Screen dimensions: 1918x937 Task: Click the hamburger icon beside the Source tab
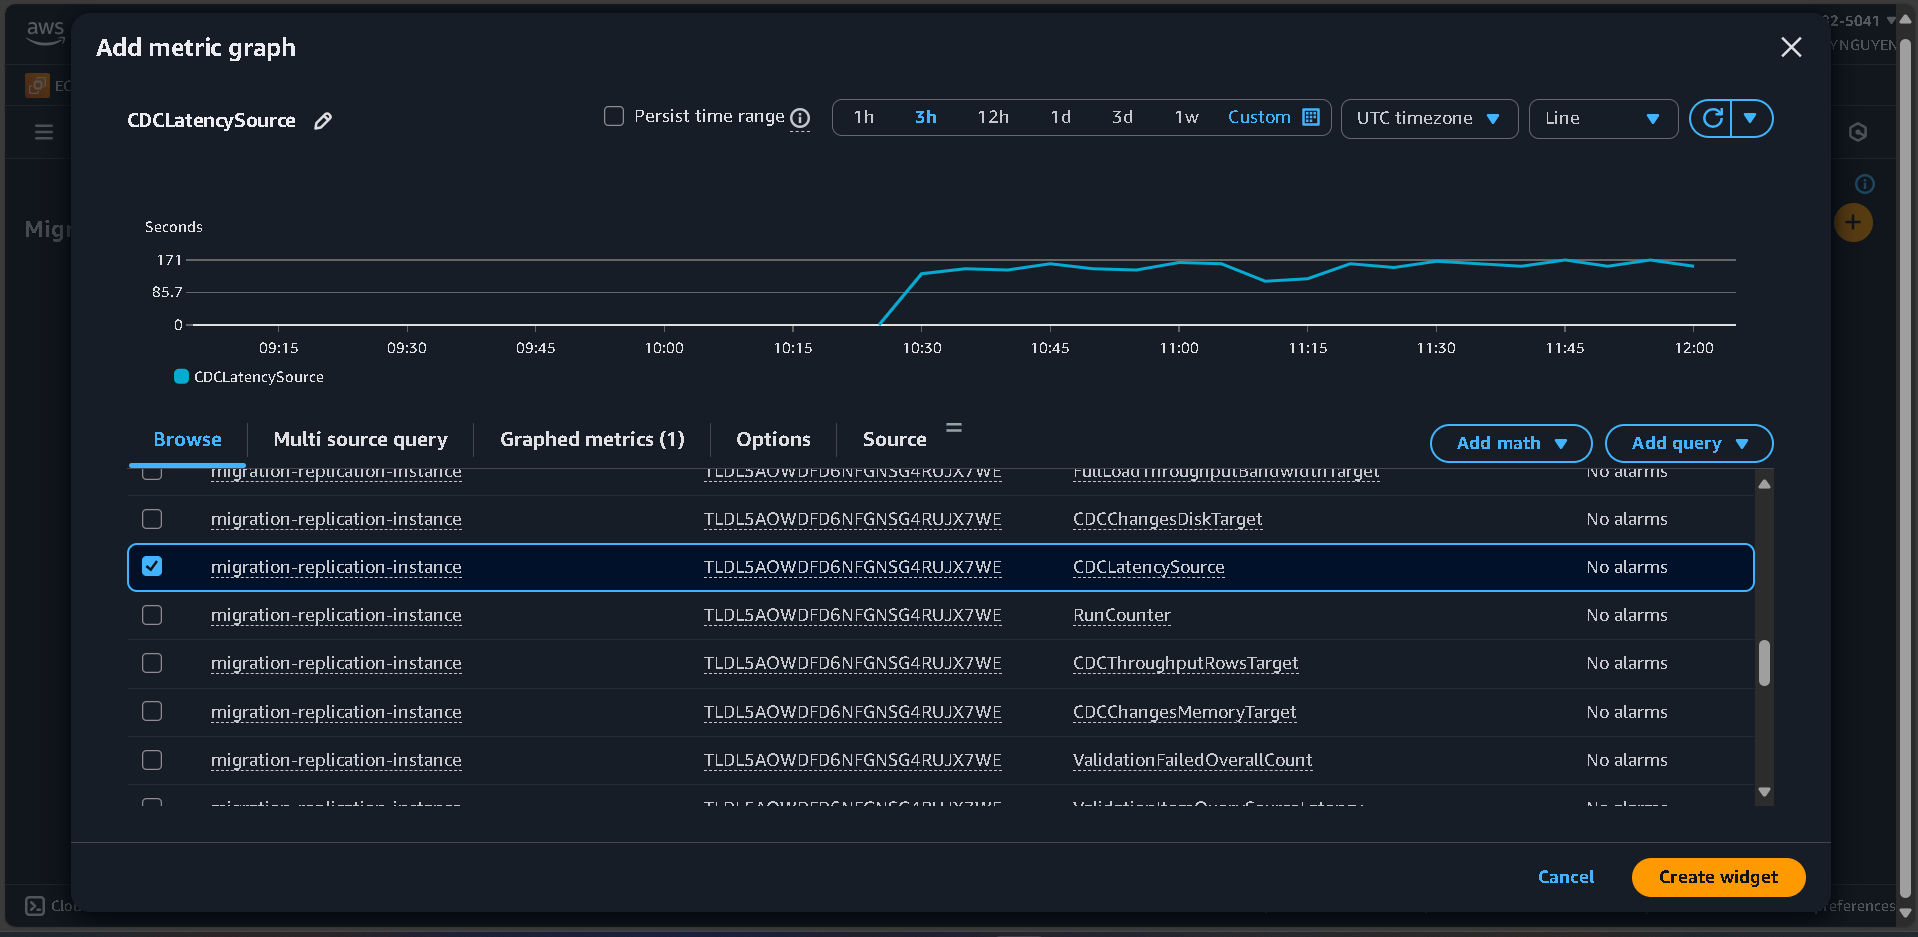point(953,427)
